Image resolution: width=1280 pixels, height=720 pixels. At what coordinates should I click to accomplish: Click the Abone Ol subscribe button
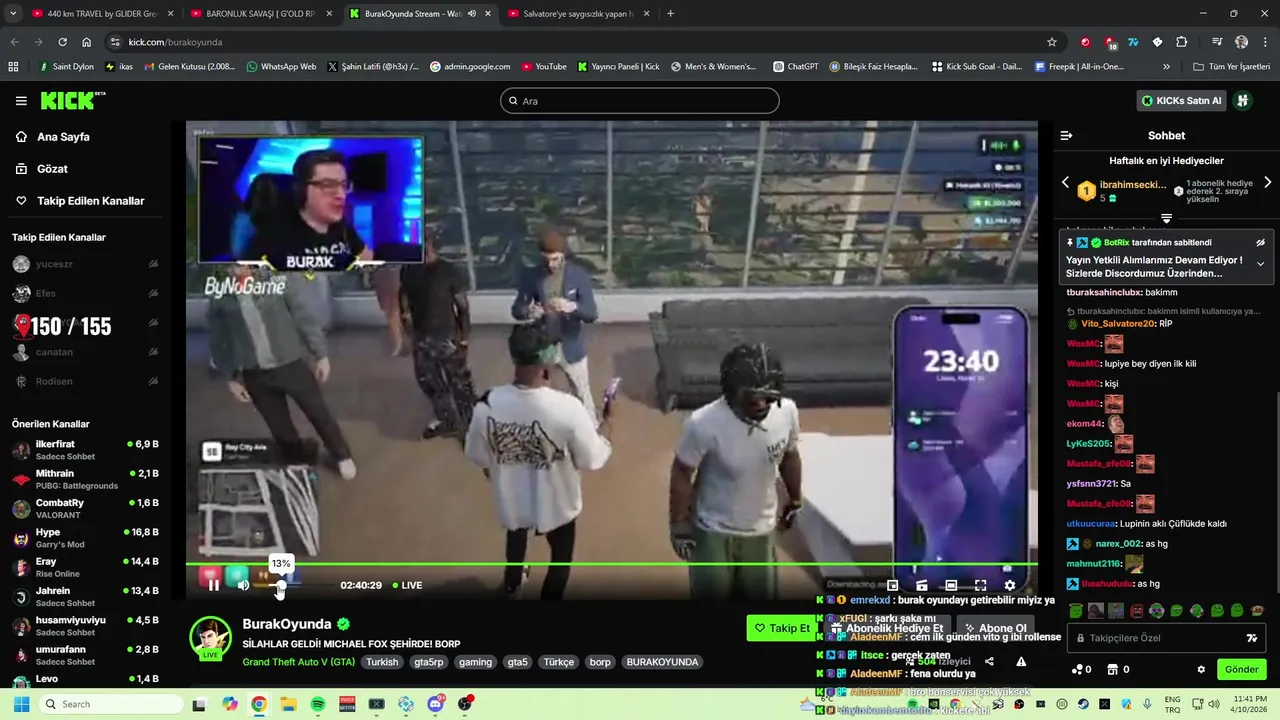995,628
